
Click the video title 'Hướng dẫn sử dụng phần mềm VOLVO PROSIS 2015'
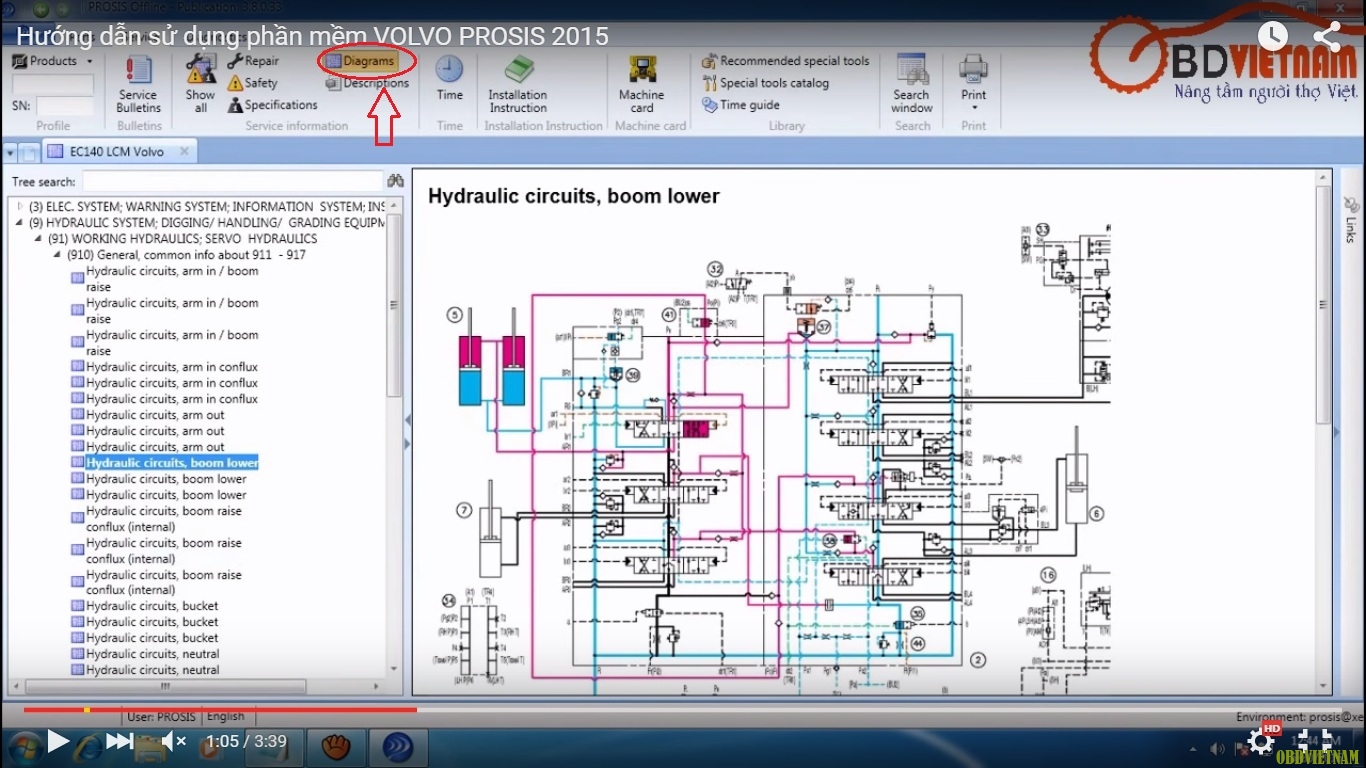click(312, 36)
